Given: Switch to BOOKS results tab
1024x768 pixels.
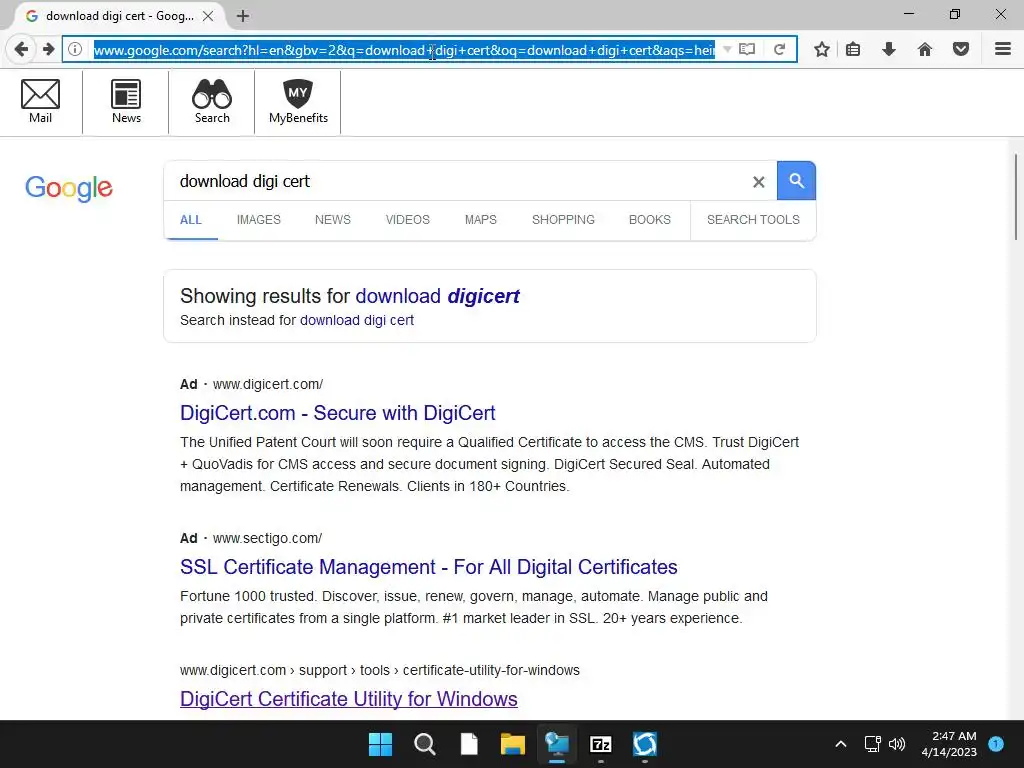Looking at the screenshot, I should click(x=650, y=220).
